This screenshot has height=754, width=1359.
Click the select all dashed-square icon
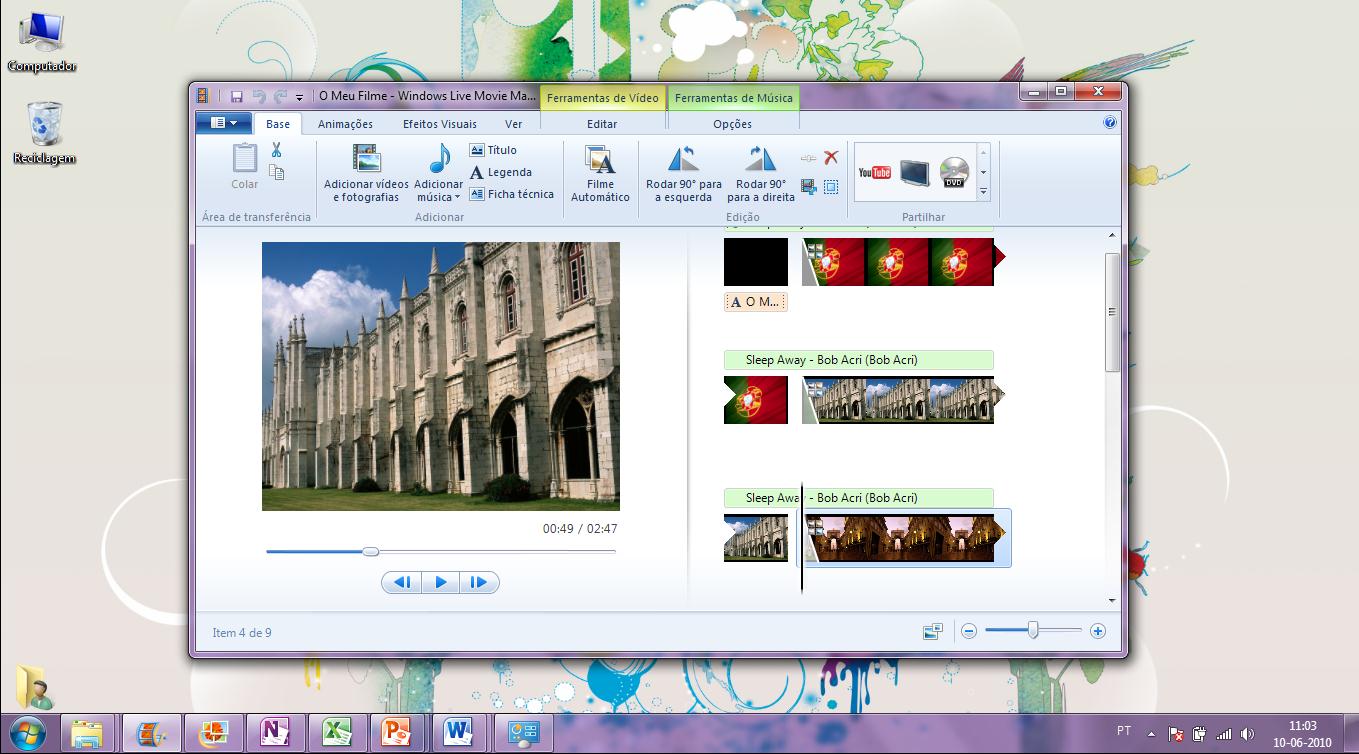[831, 187]
